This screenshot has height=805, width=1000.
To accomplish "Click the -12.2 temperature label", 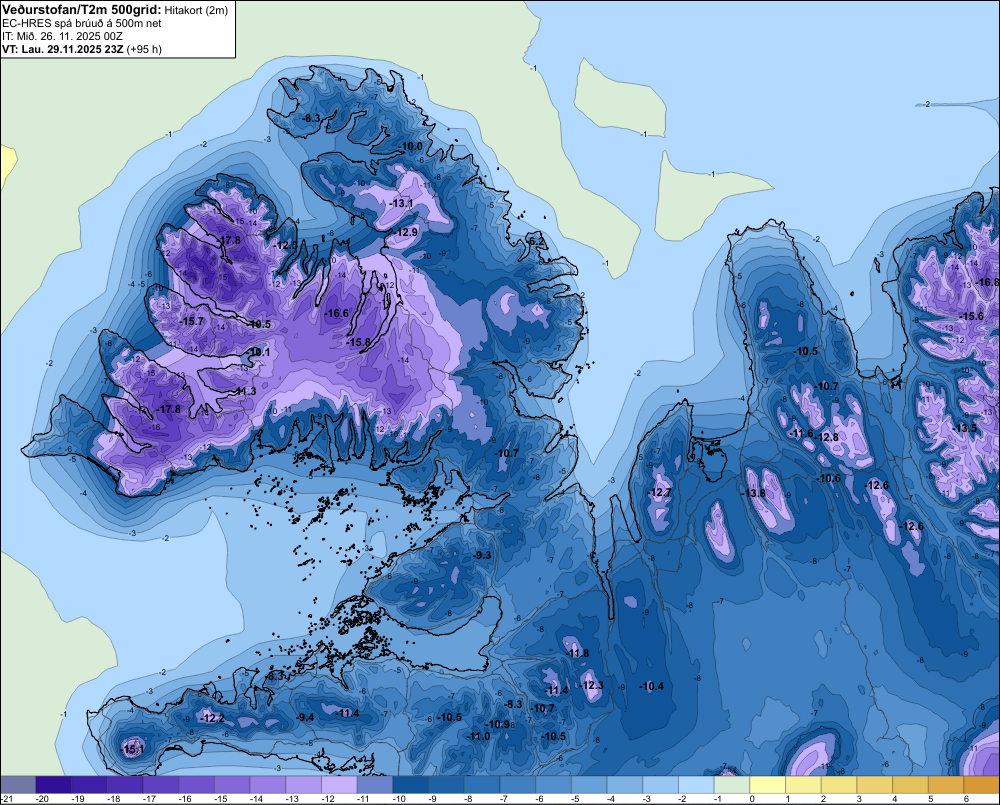I will click(x=213, y=718).
